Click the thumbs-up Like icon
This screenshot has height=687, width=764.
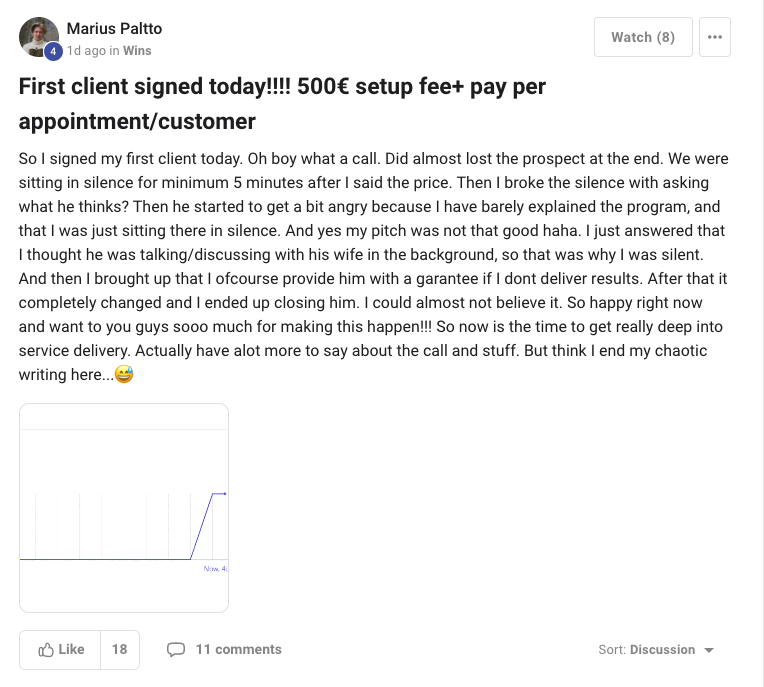click(46, 650)
